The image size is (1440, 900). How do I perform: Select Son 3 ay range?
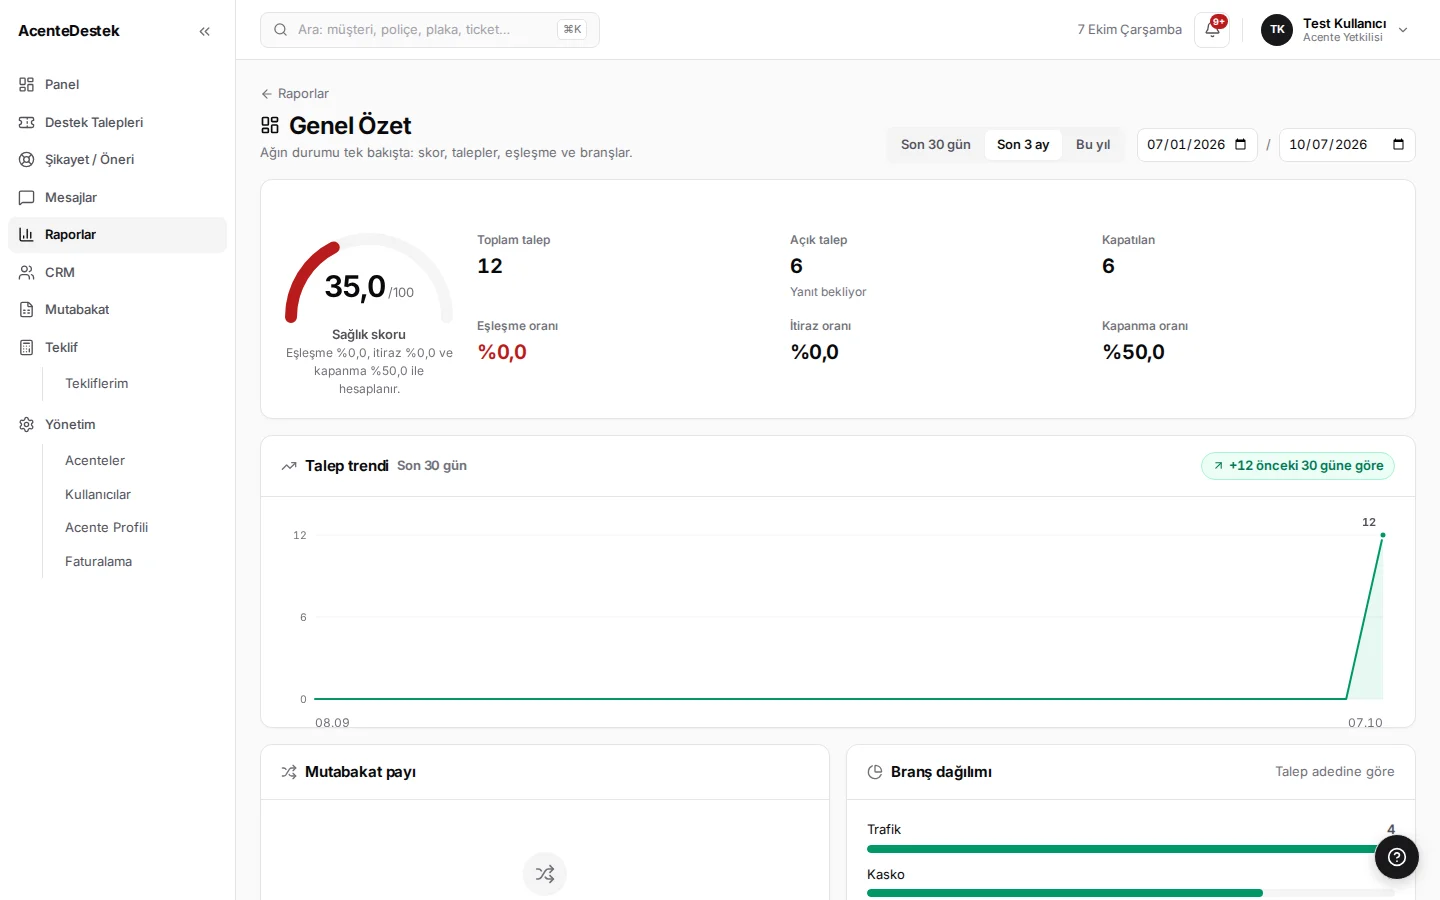[x=1023, y=145]
